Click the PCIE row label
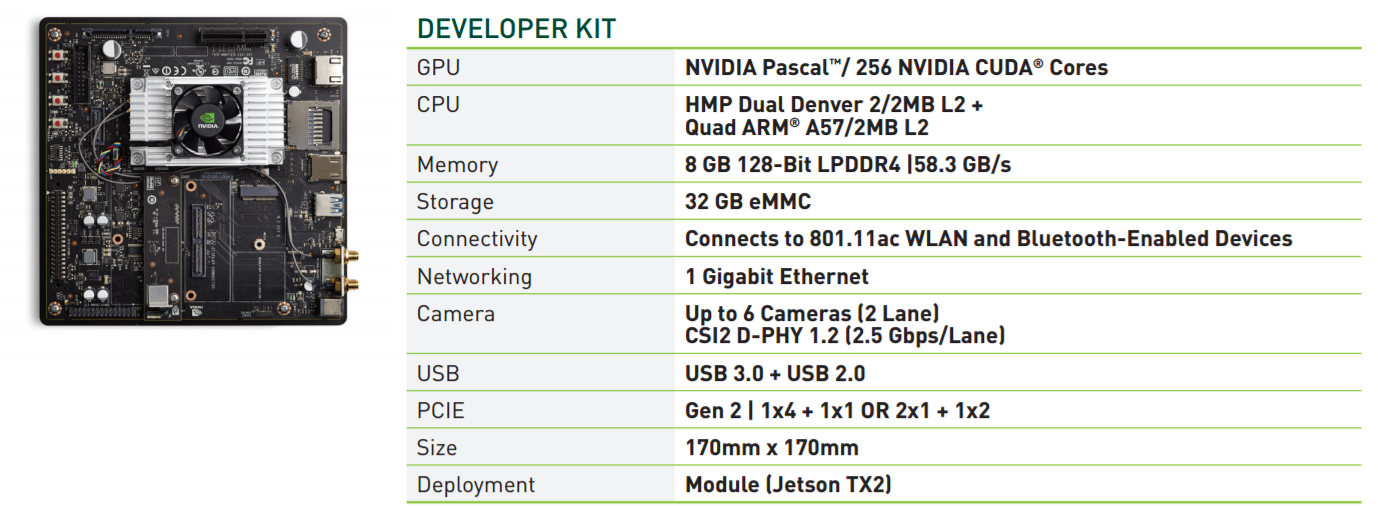1378x528 pixels. tap(441, 410)
